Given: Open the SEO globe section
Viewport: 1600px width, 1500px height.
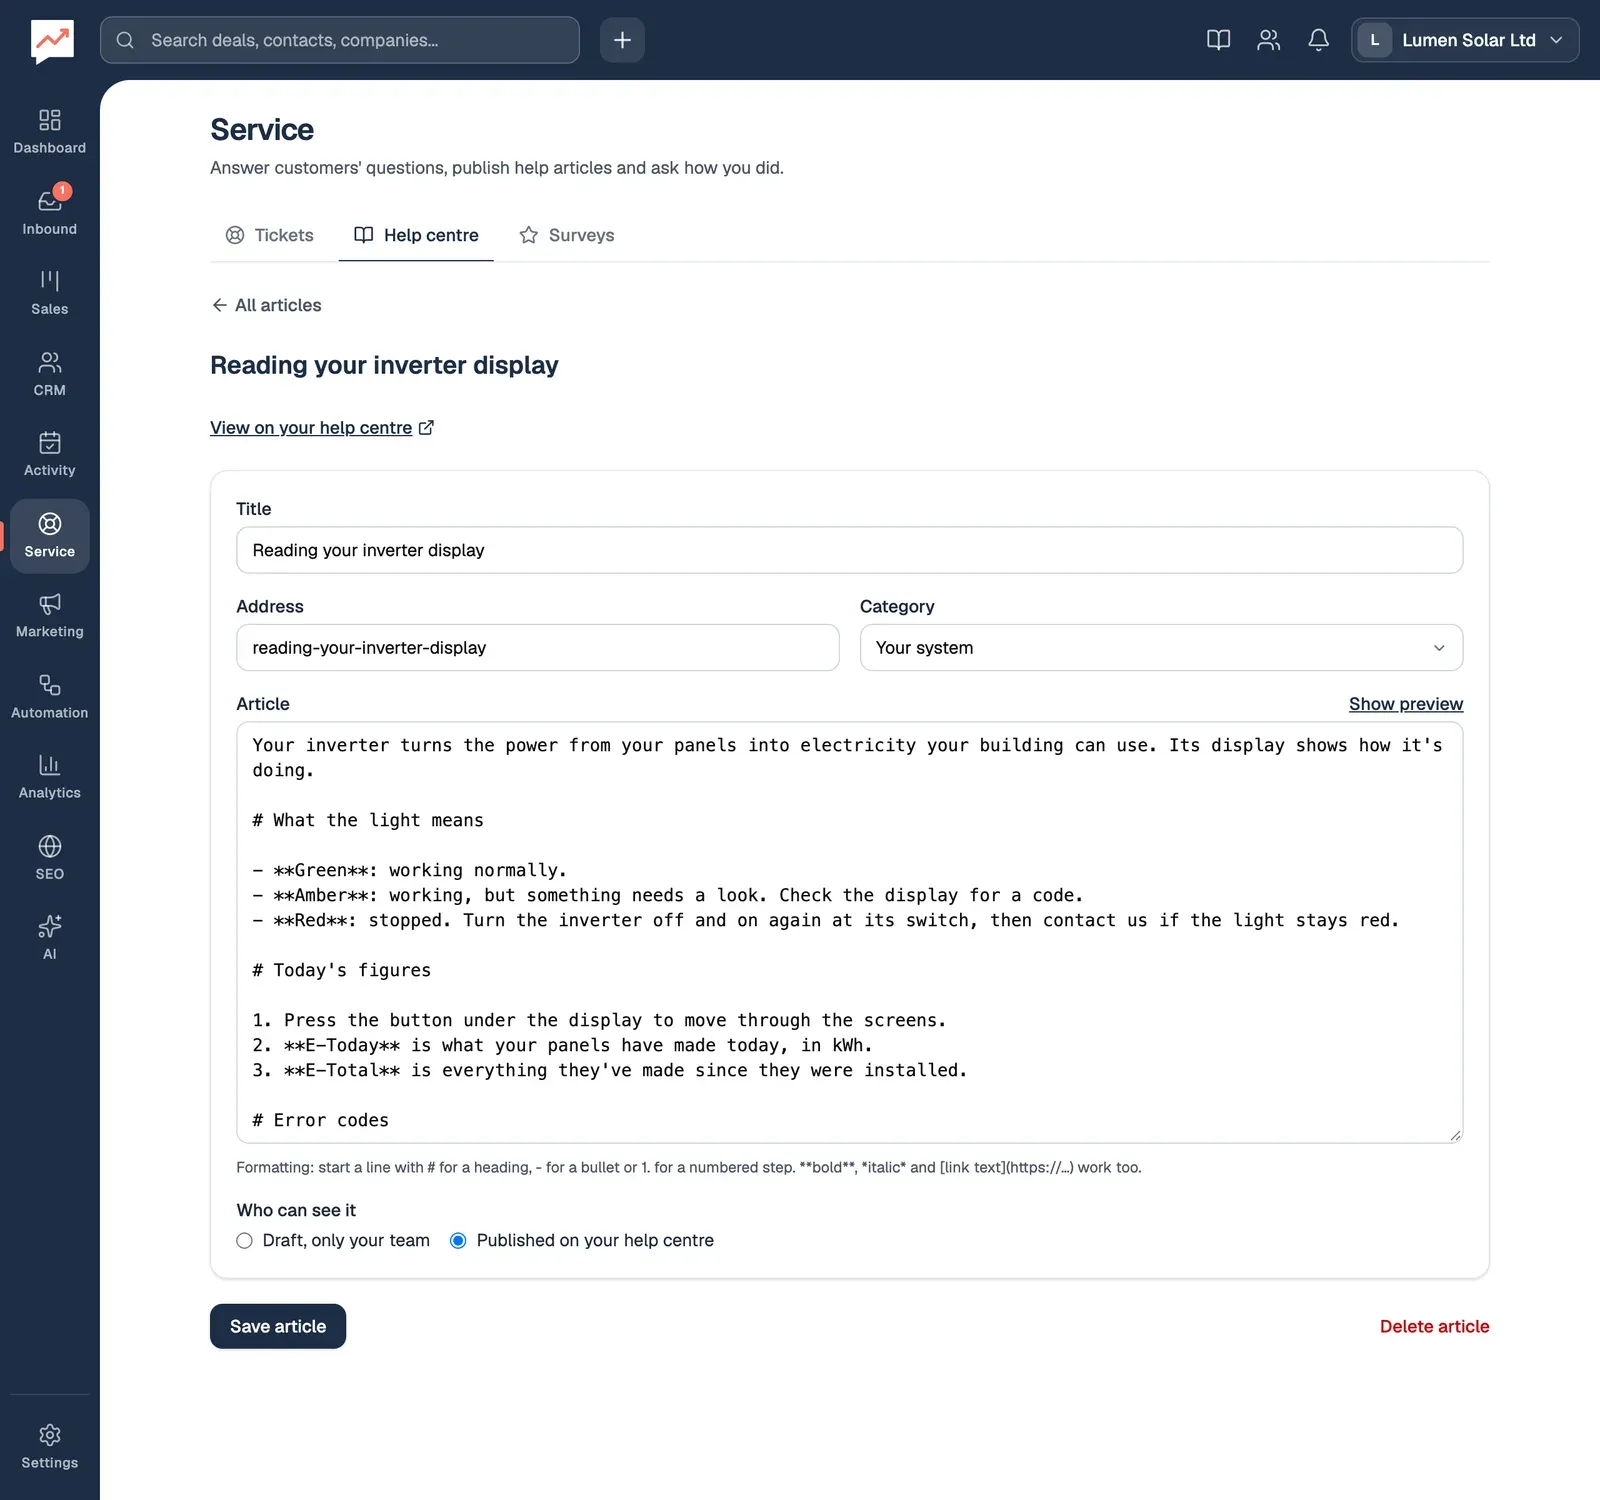Looking at the screenshot, I should [49, 857].
